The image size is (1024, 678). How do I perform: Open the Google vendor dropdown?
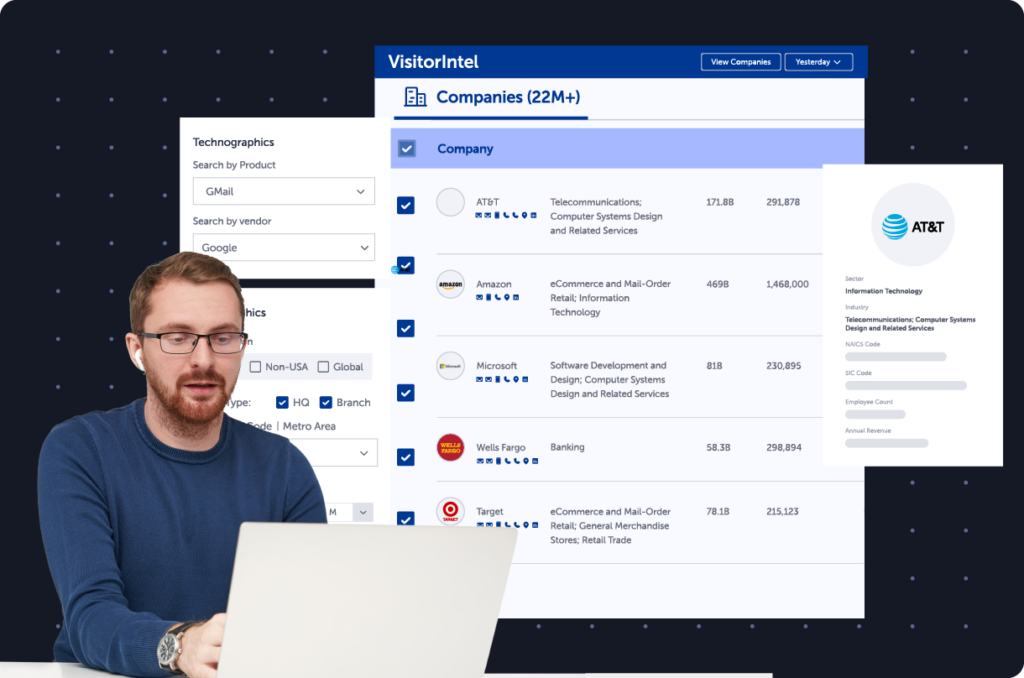(x=283, y=248)
